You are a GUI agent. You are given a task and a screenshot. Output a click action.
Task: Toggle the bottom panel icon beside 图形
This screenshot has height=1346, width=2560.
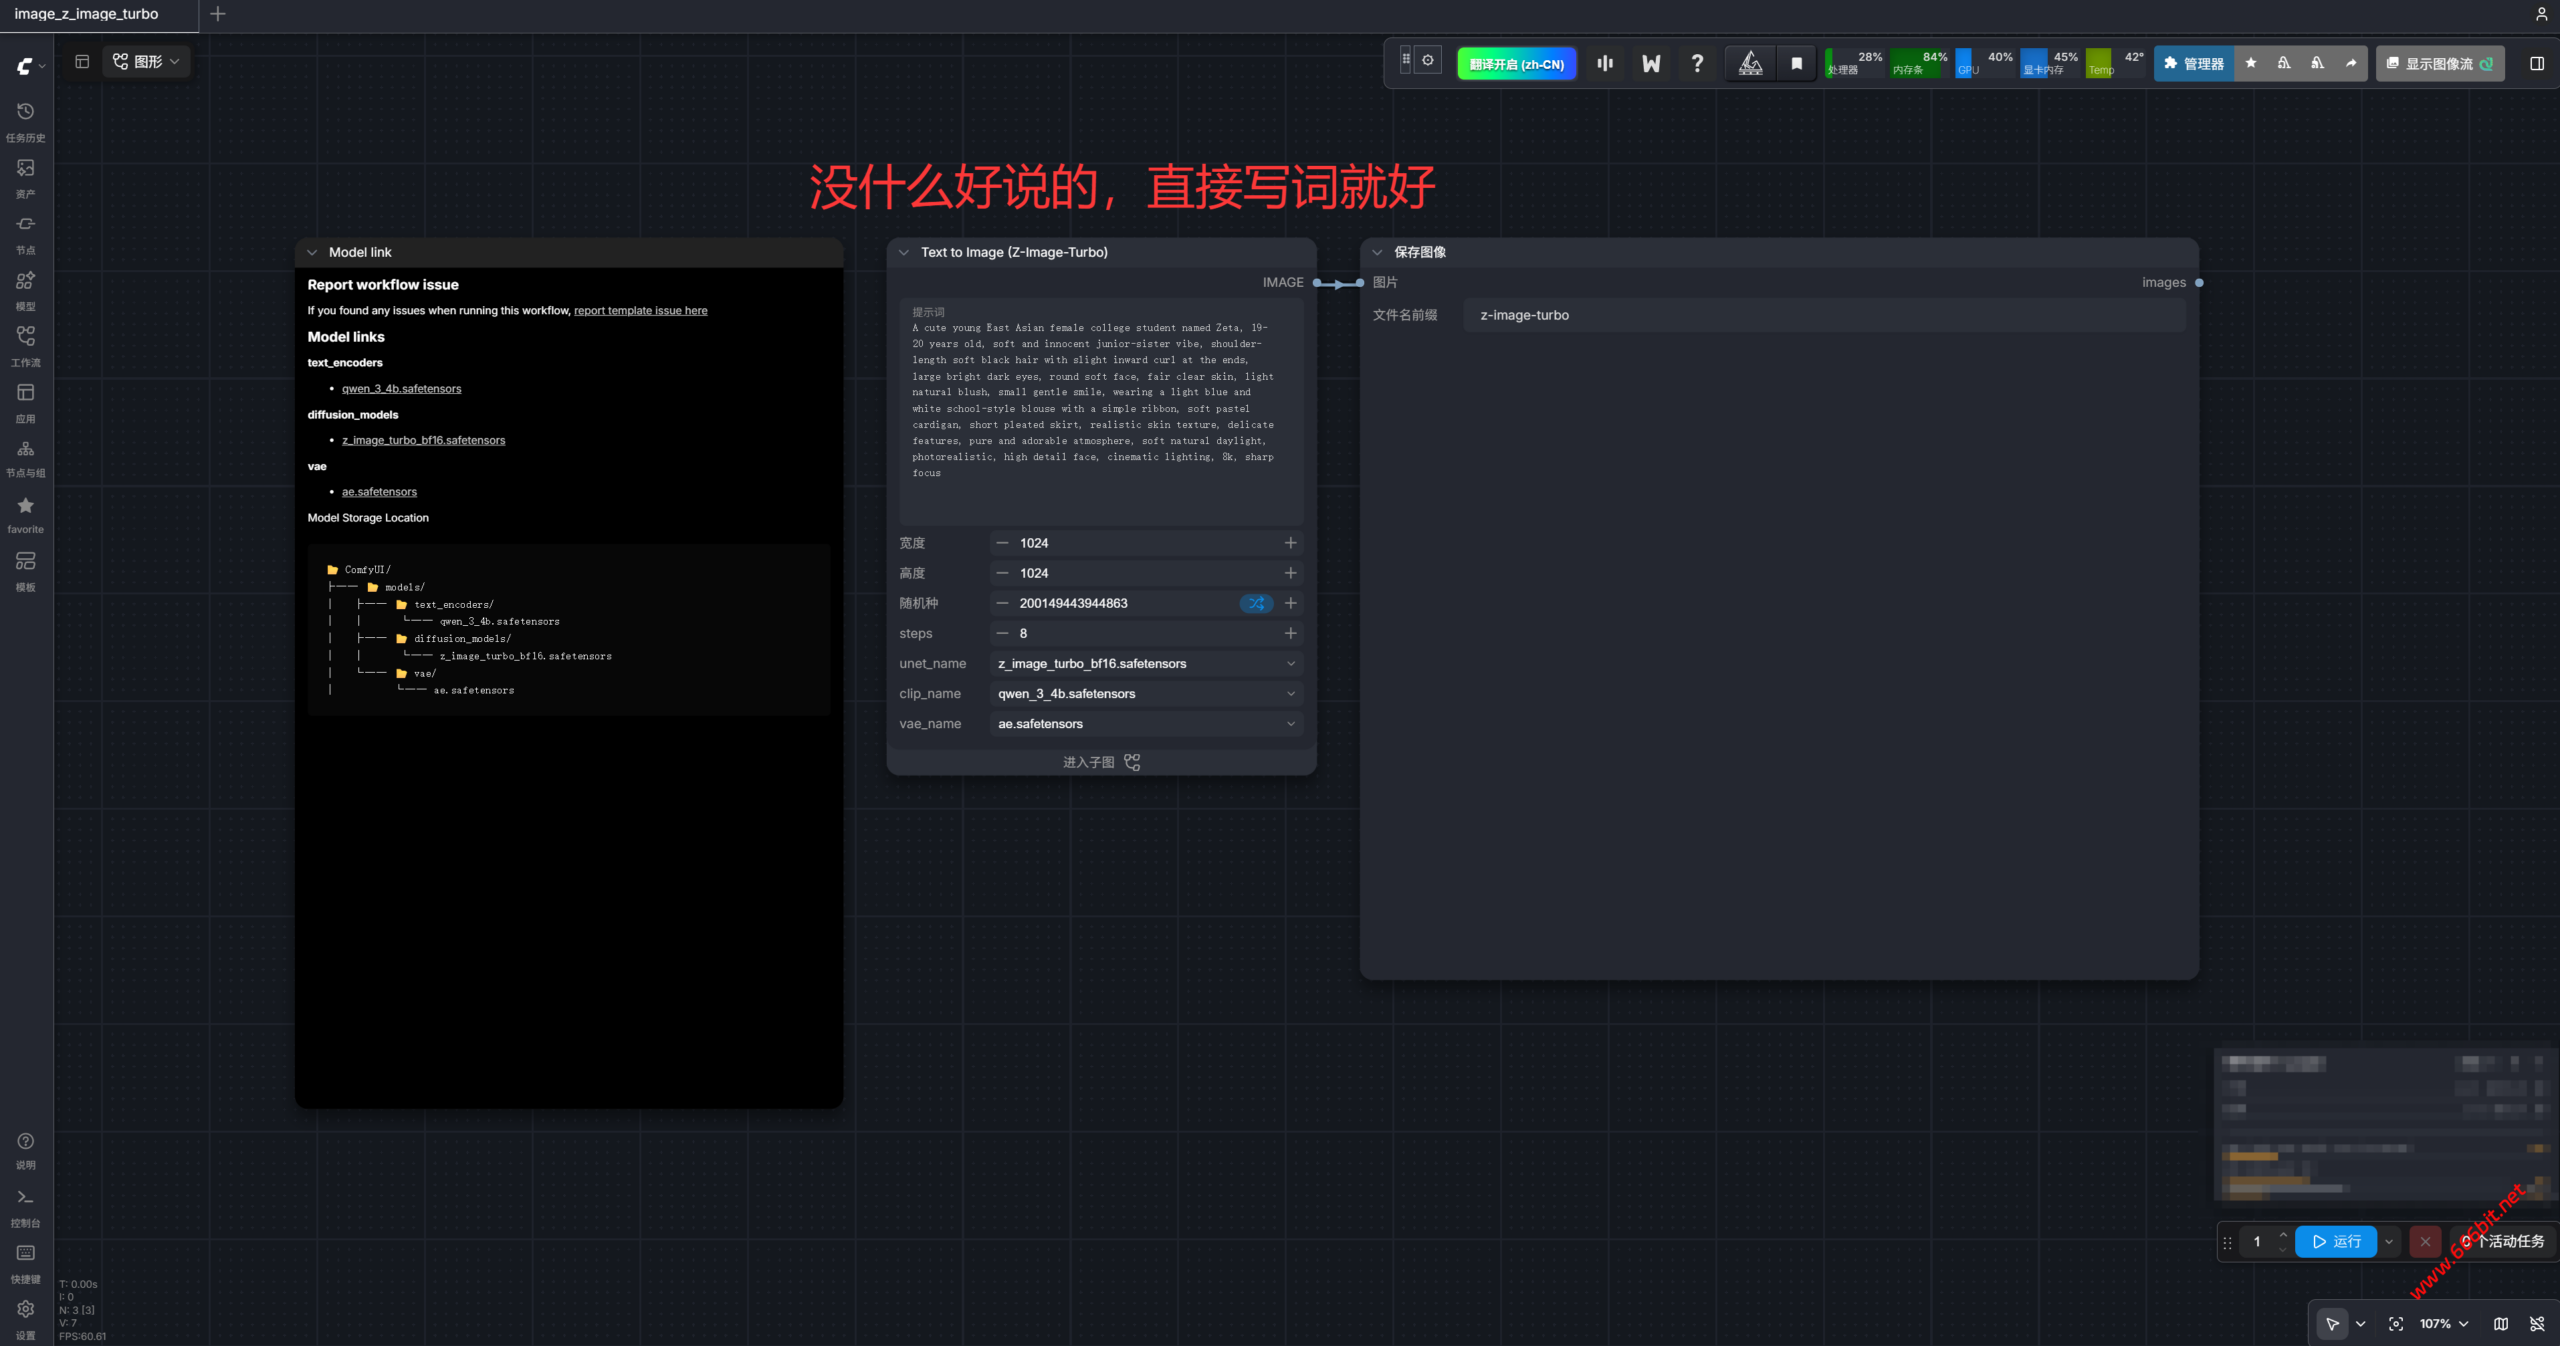[x=82, y=61]
